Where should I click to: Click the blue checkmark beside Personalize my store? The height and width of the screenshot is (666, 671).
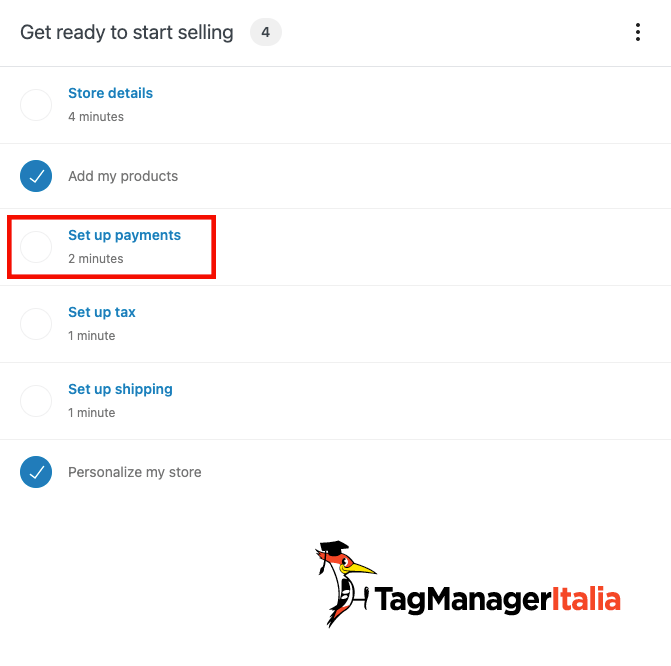(x=36, y=472)
